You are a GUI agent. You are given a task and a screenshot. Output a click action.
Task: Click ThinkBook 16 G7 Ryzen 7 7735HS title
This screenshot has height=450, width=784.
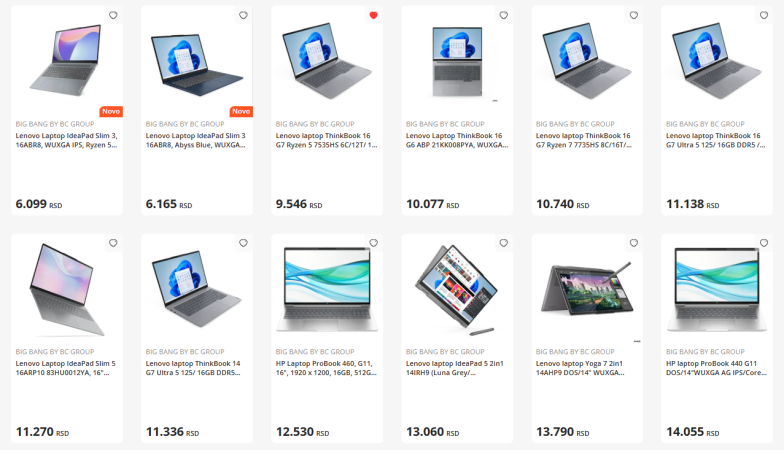584,140
